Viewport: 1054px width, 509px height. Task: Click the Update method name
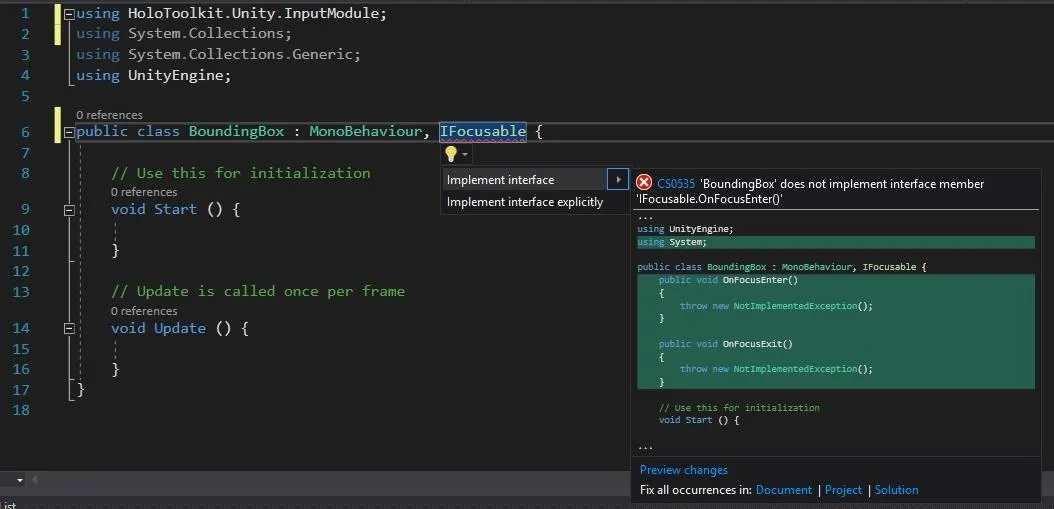click(x=180, y=328)
